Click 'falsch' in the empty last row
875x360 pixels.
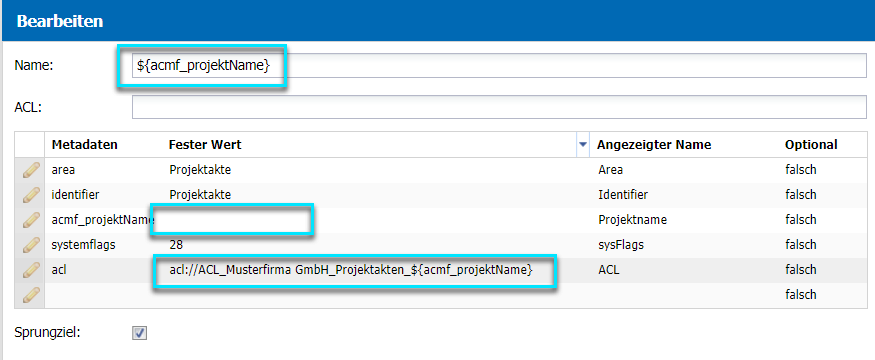tap(801, 295)
